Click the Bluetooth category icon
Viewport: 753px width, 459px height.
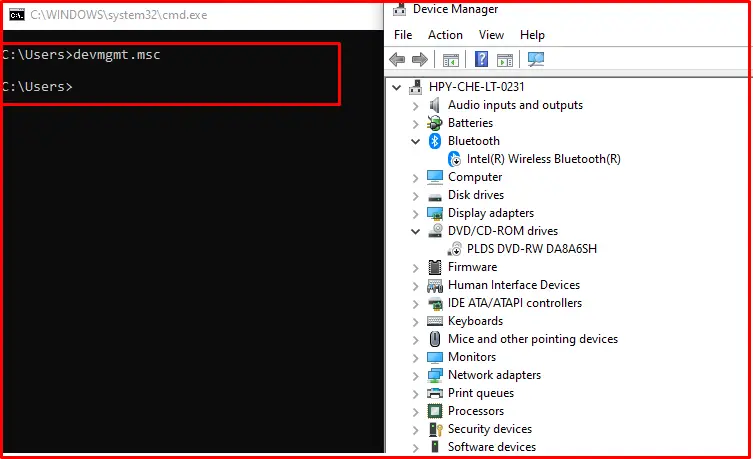pos(435,141)
